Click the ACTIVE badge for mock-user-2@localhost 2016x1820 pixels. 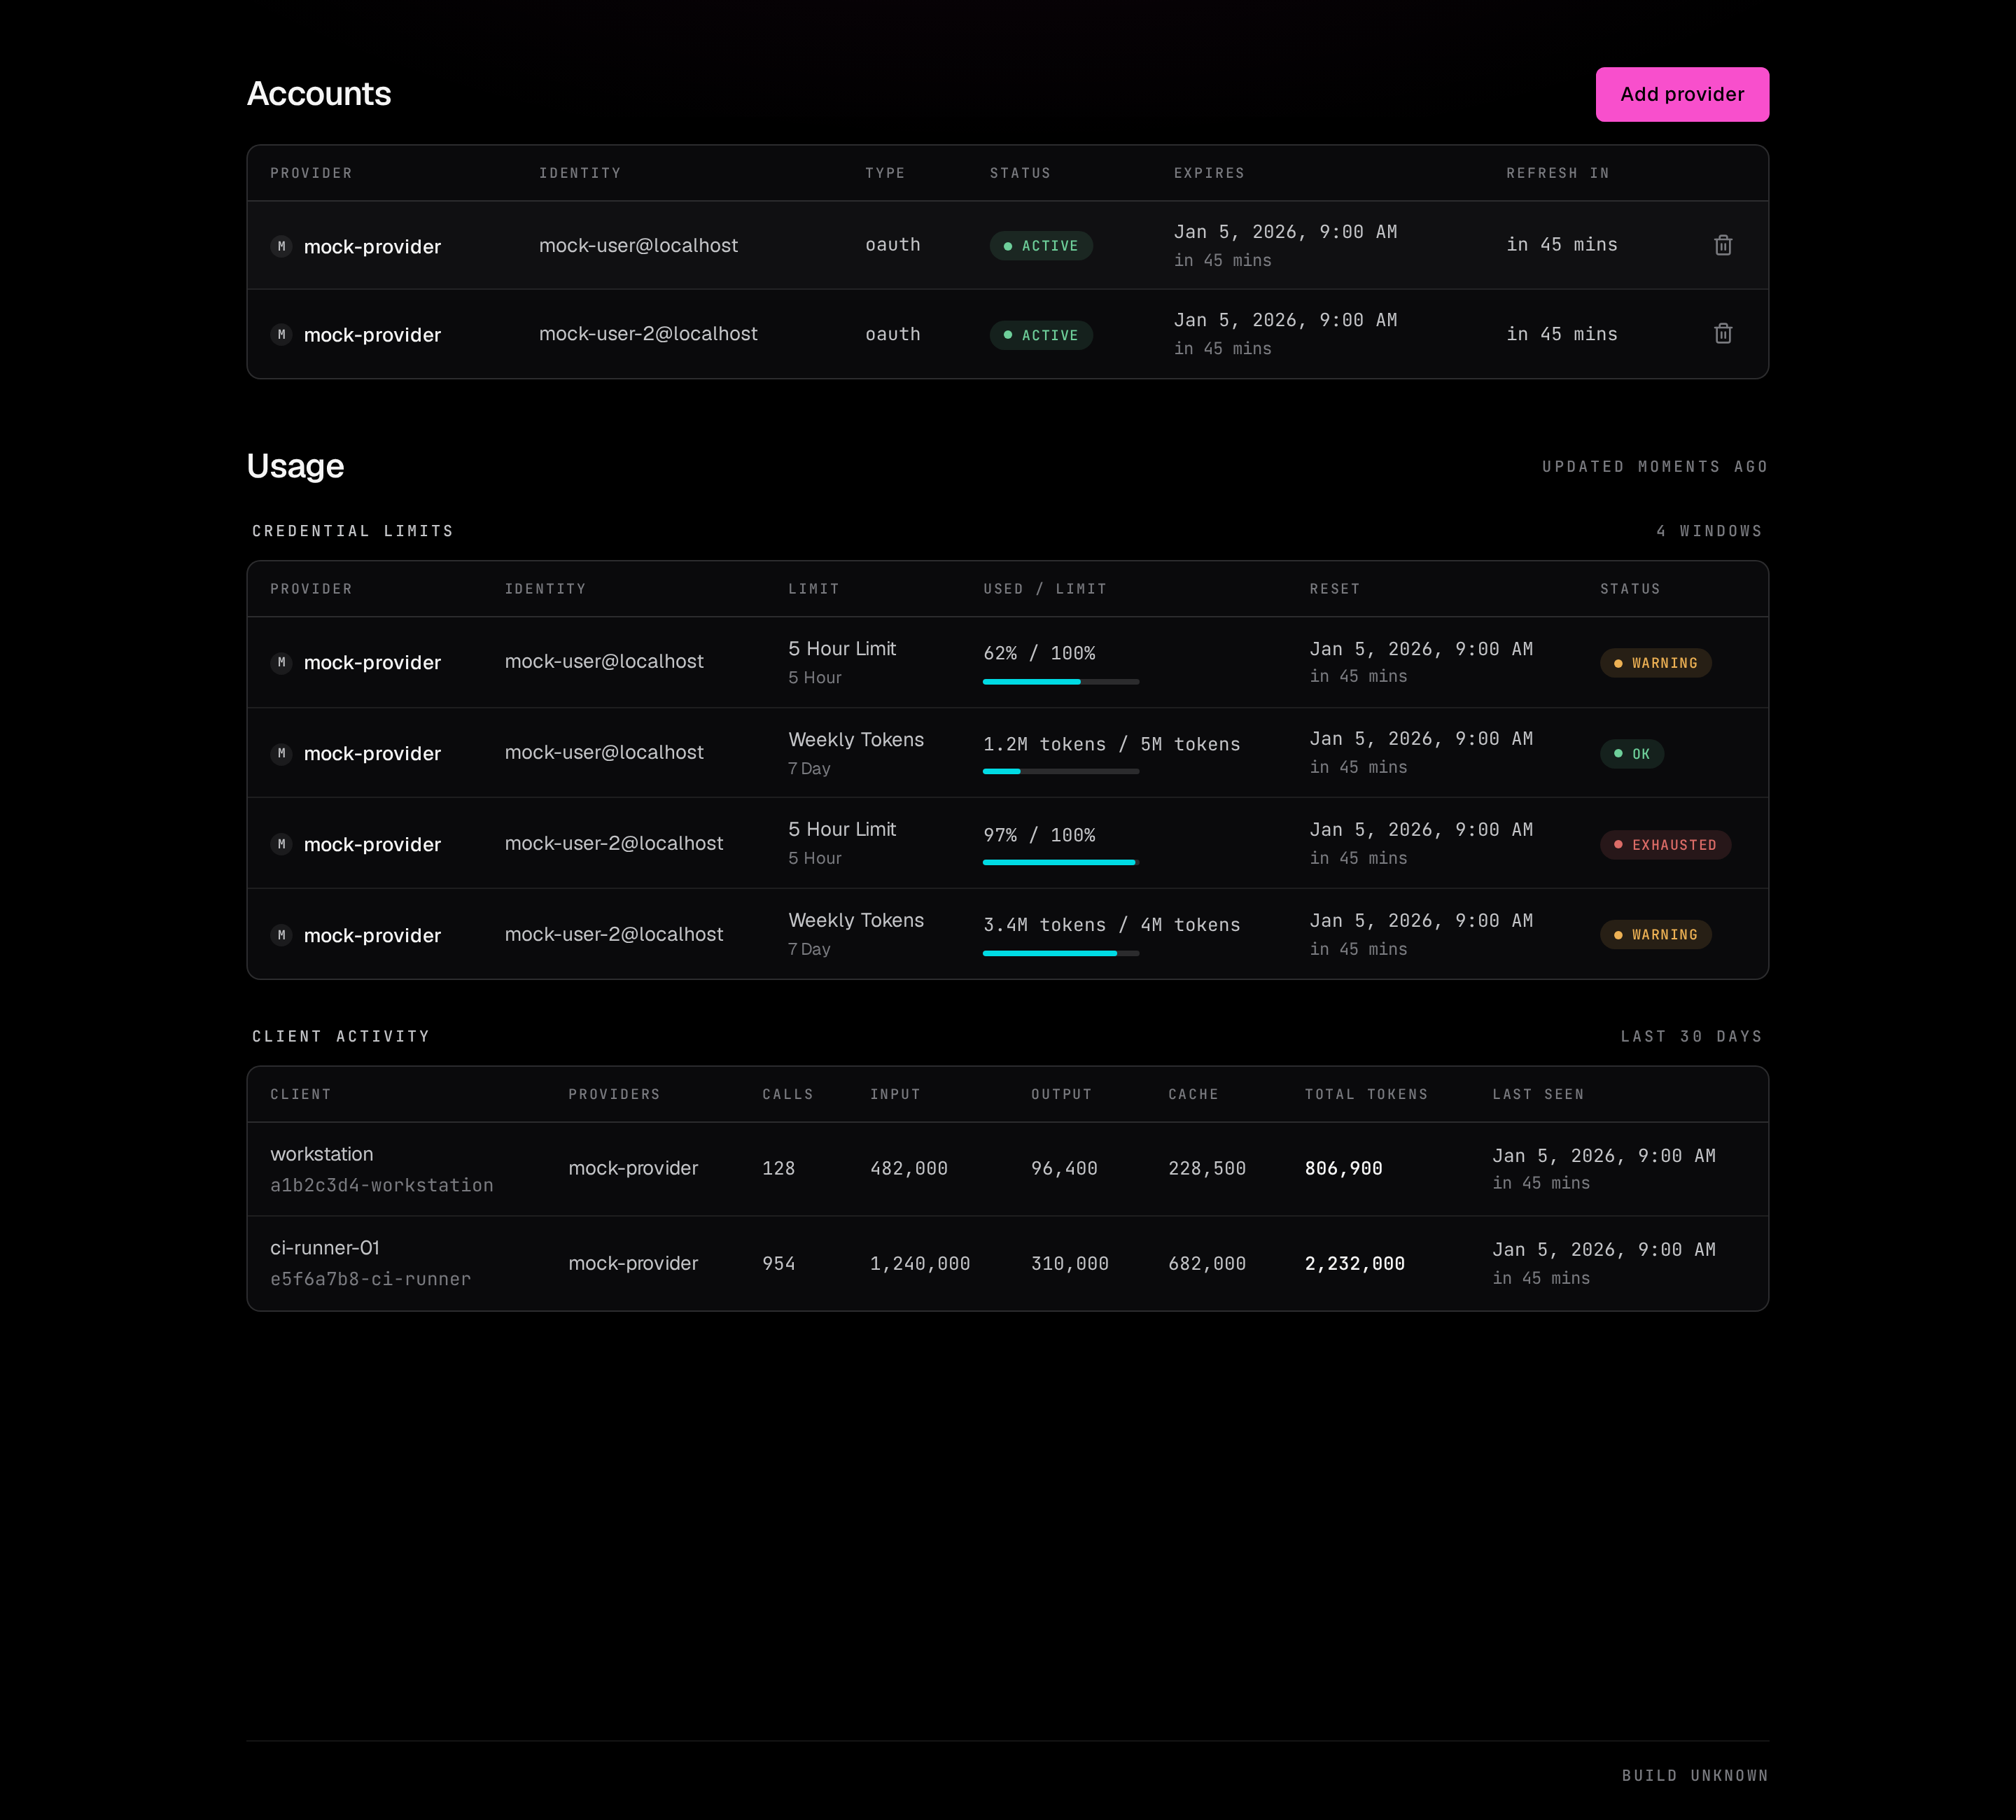1041,335
